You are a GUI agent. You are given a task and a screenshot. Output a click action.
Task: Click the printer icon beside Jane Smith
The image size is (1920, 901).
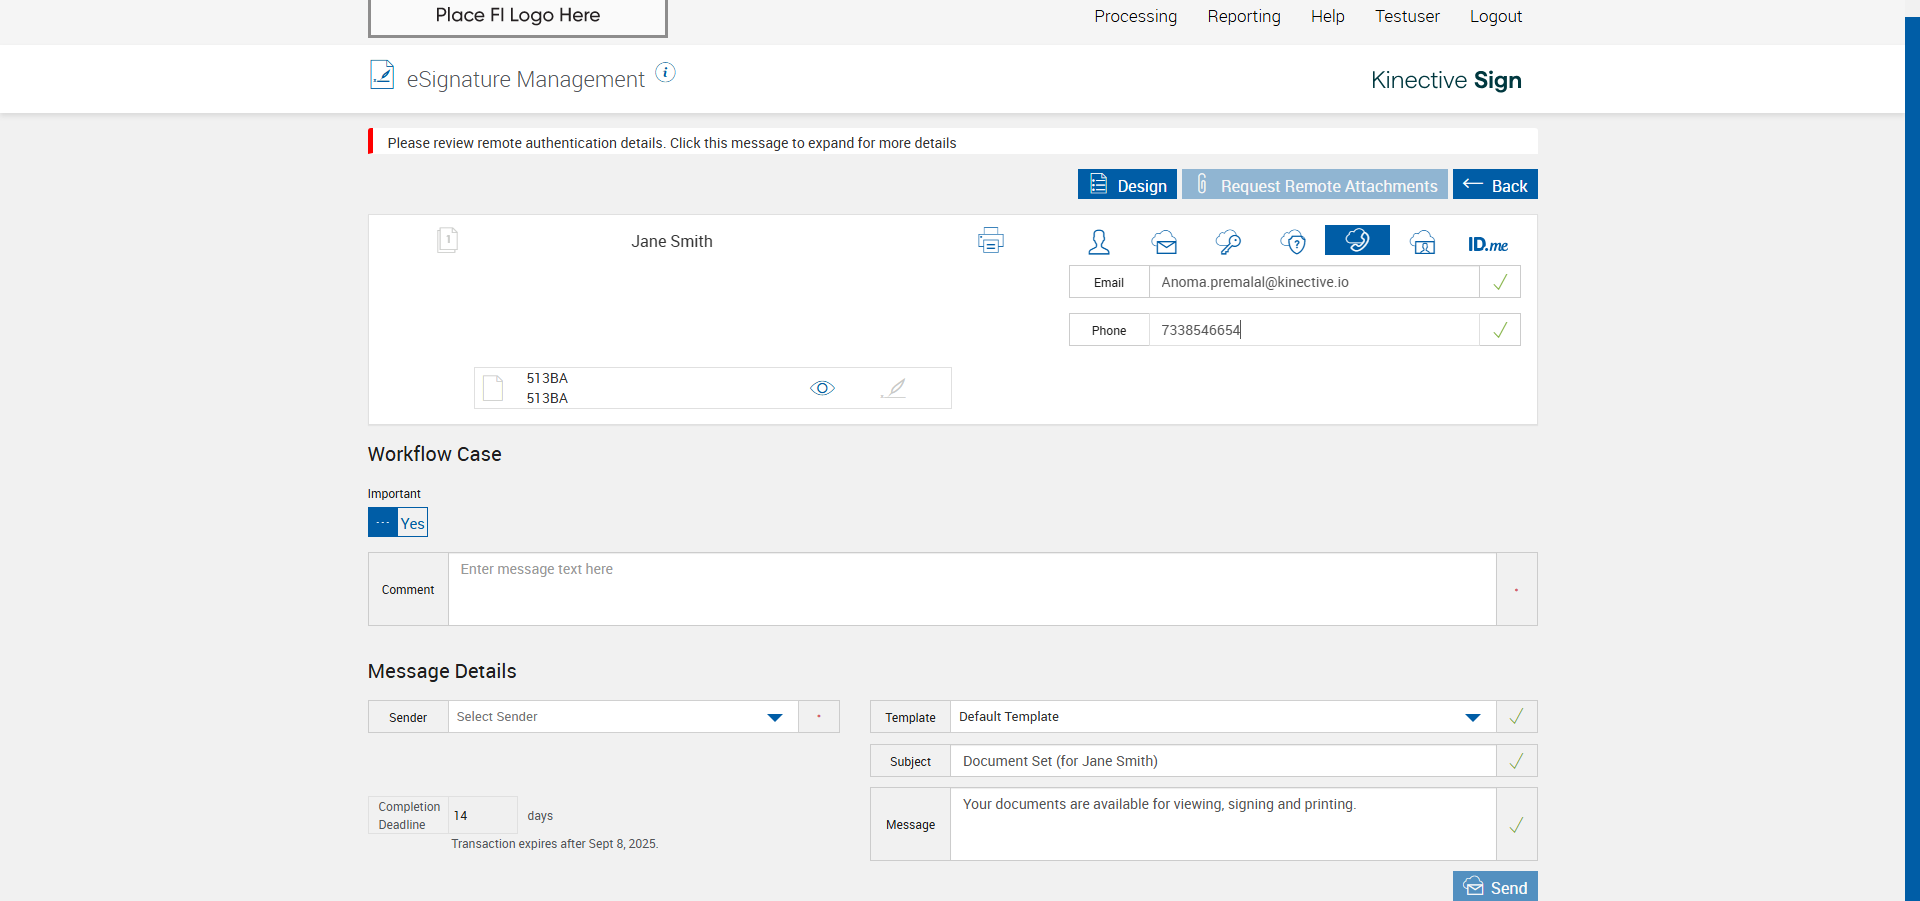click(x=990, y=241)
